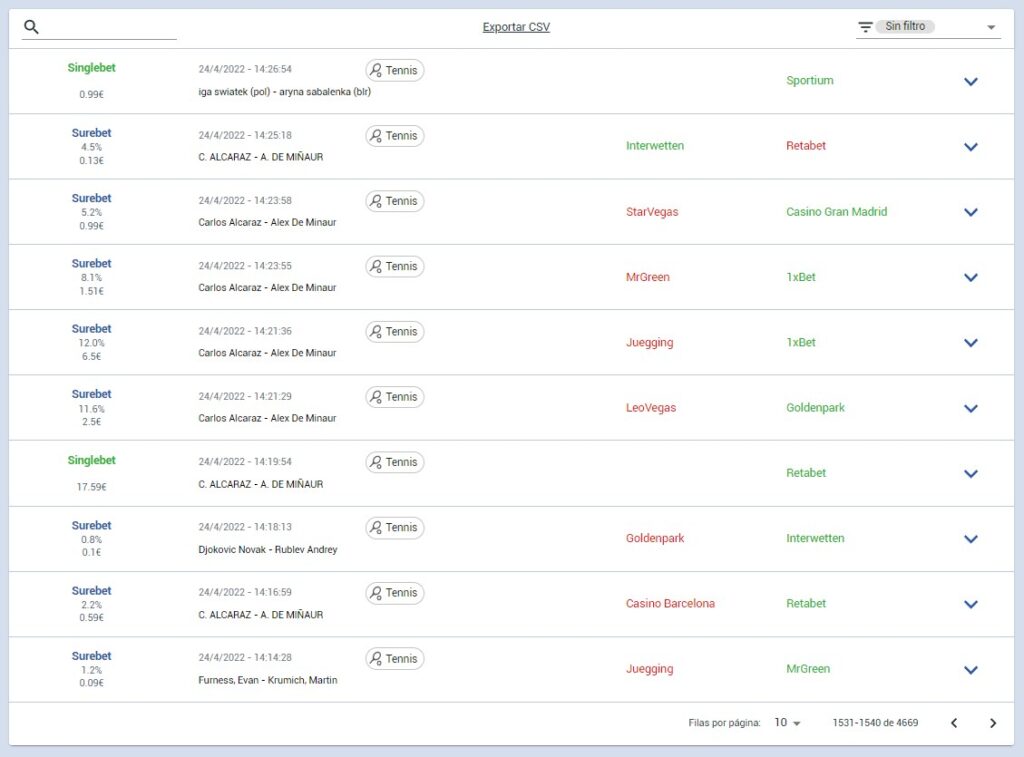Click the Surebet label with 8.1%
Screen dimensions: 1024x757
tap(91, 263)
